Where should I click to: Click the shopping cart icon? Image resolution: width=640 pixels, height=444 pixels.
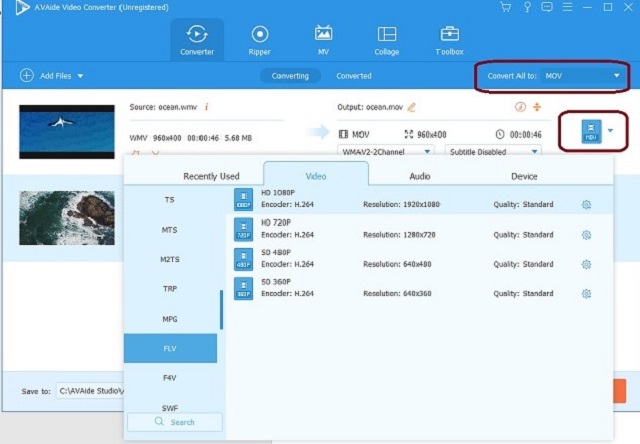505,7
